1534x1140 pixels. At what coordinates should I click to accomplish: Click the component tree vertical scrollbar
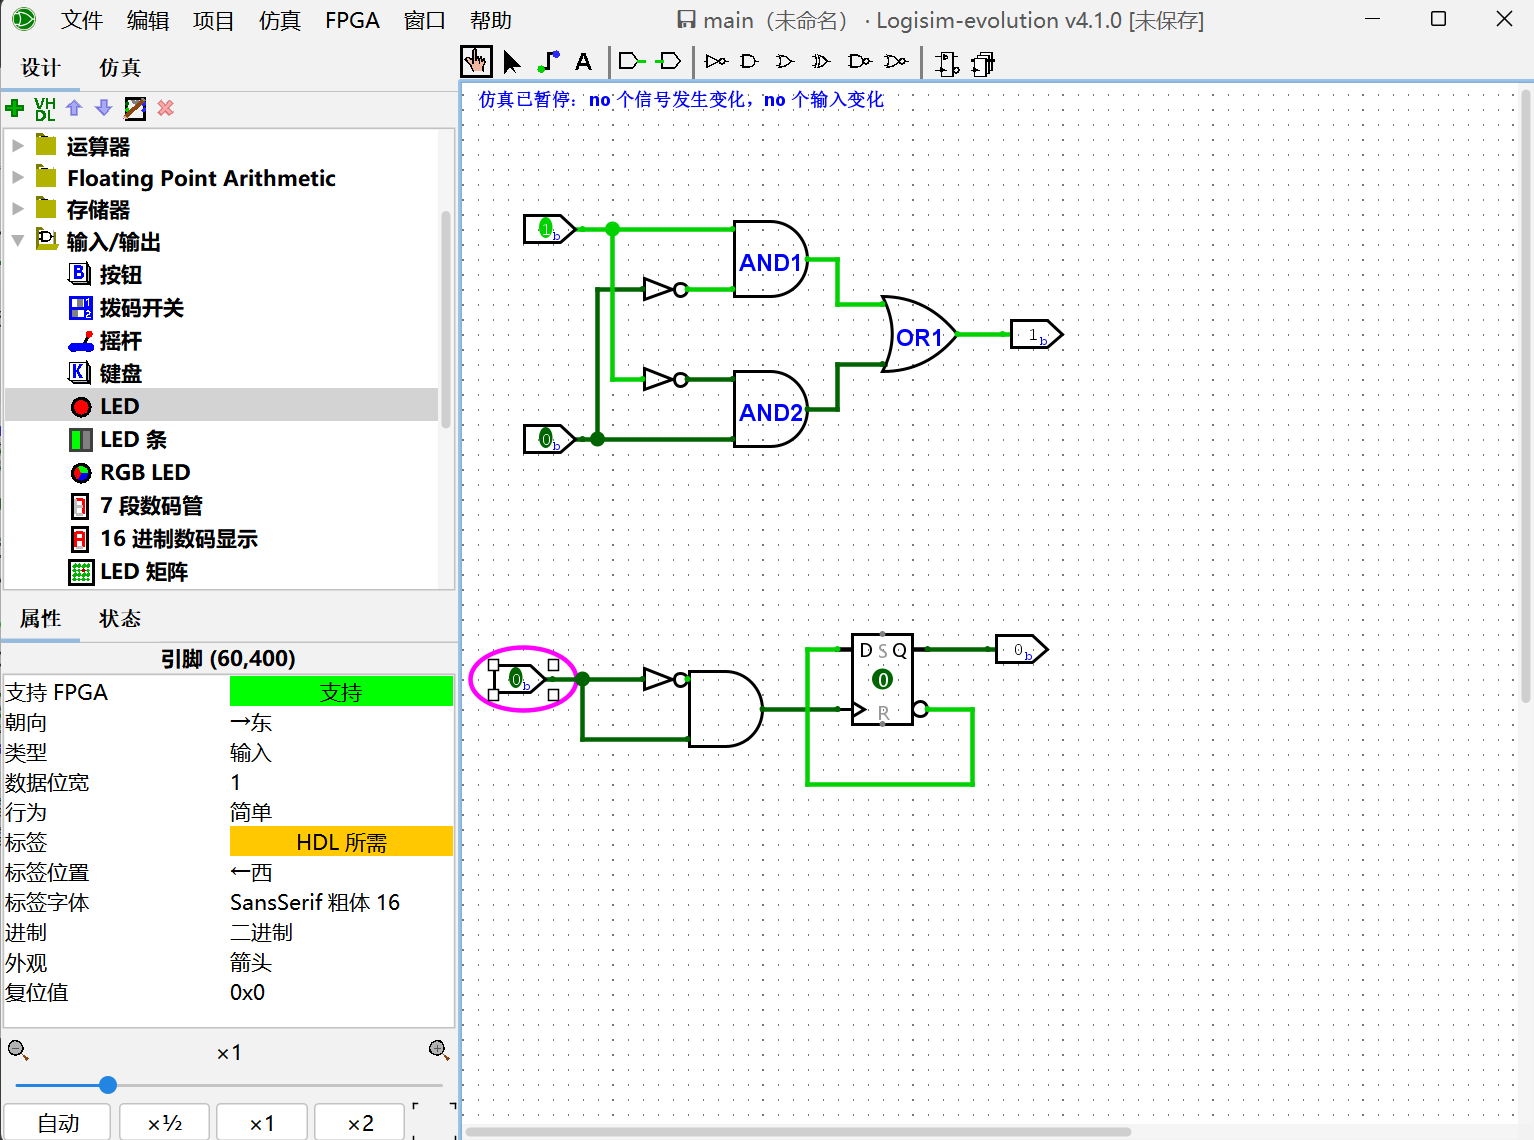tap(446, 320)
